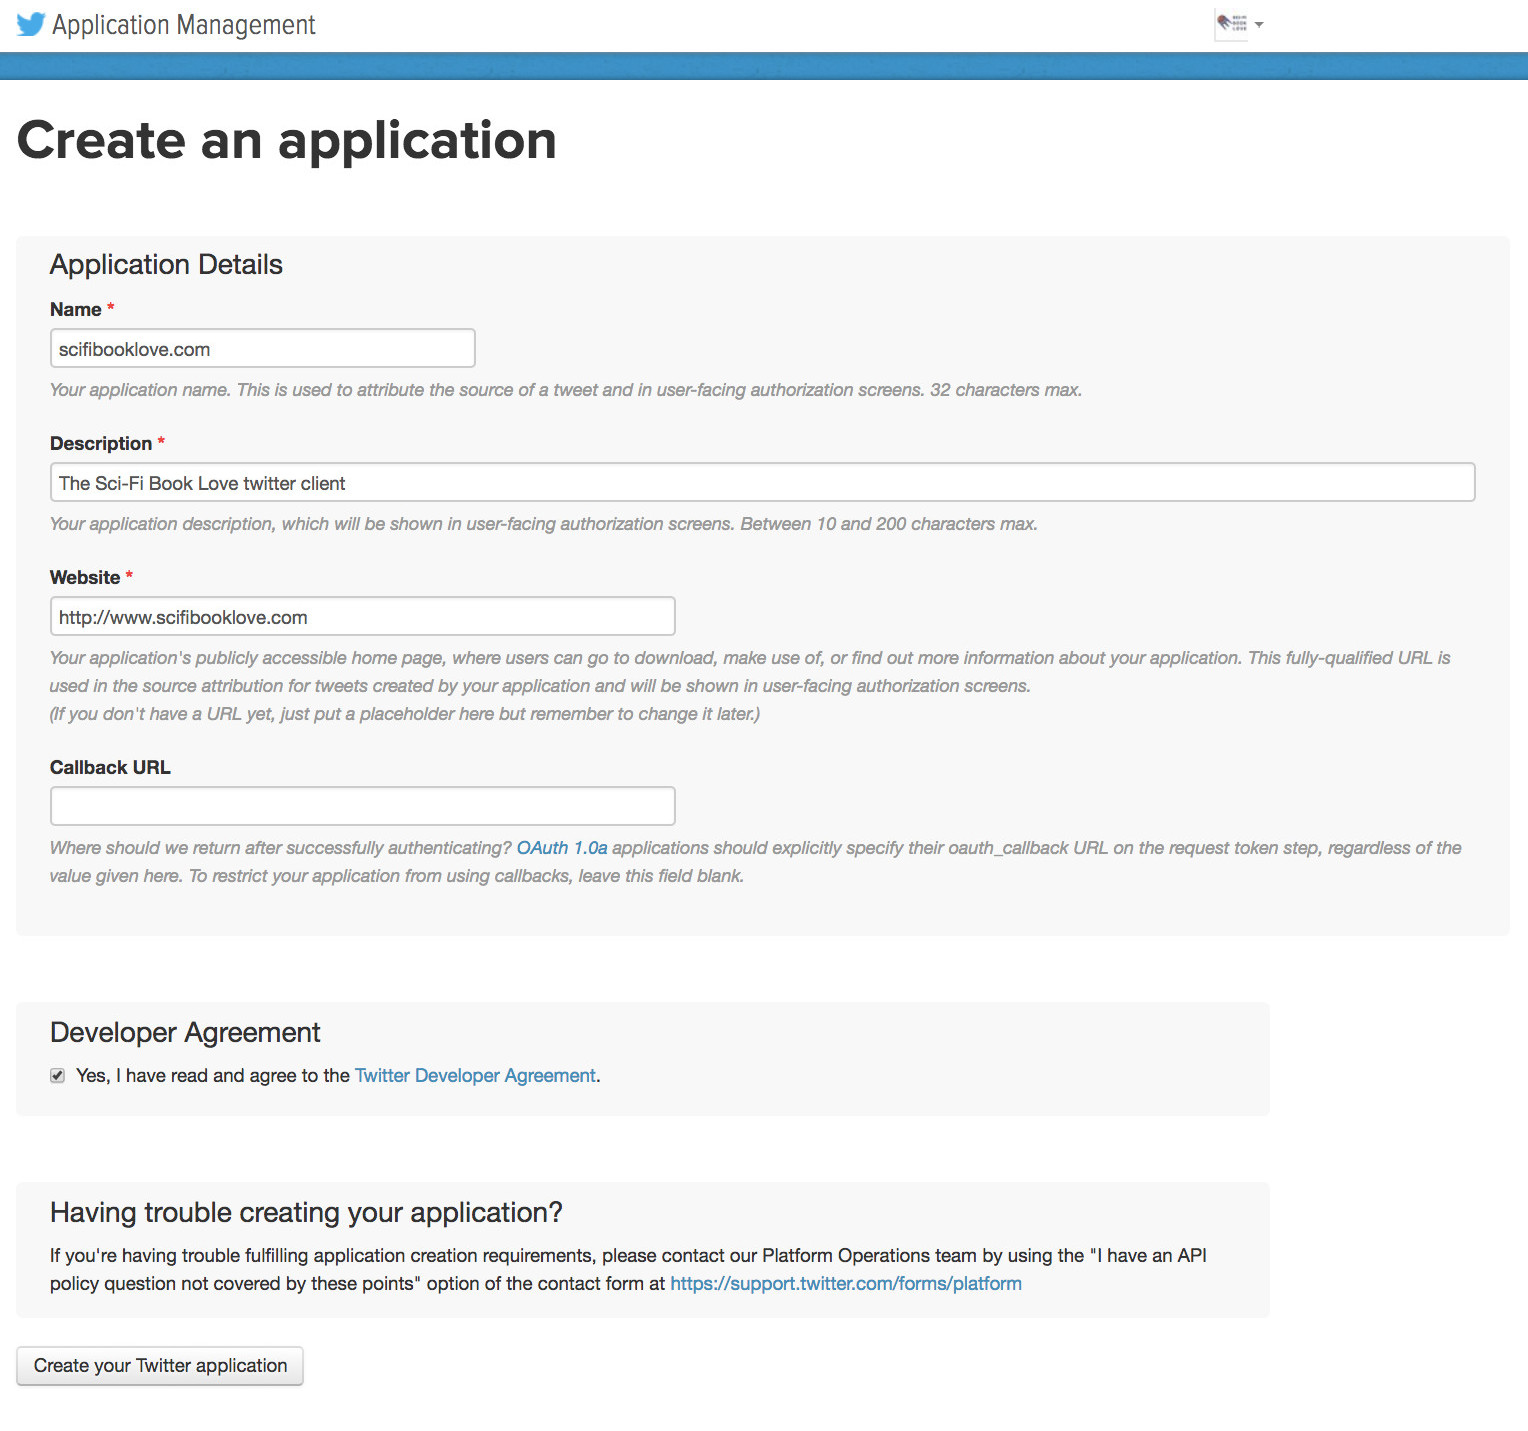The image size is (1528, 1431).
Task: Open the support.twitter.com/forms/platform link
Action: 846,1284
